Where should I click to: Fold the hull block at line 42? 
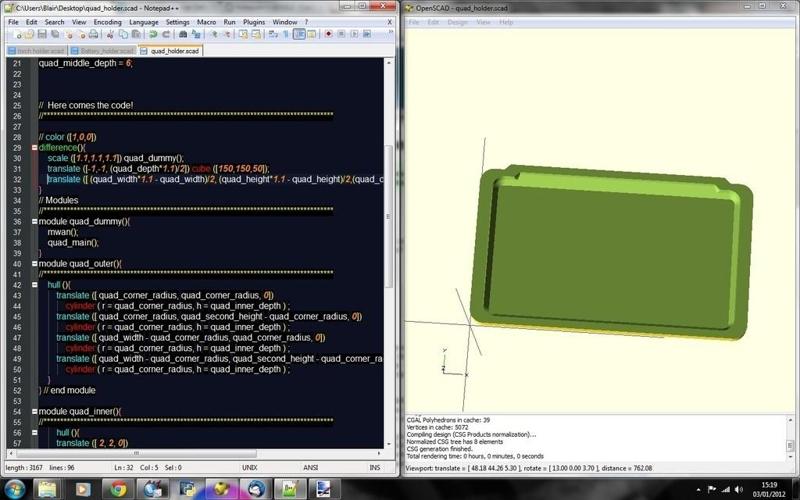point(34,285)
